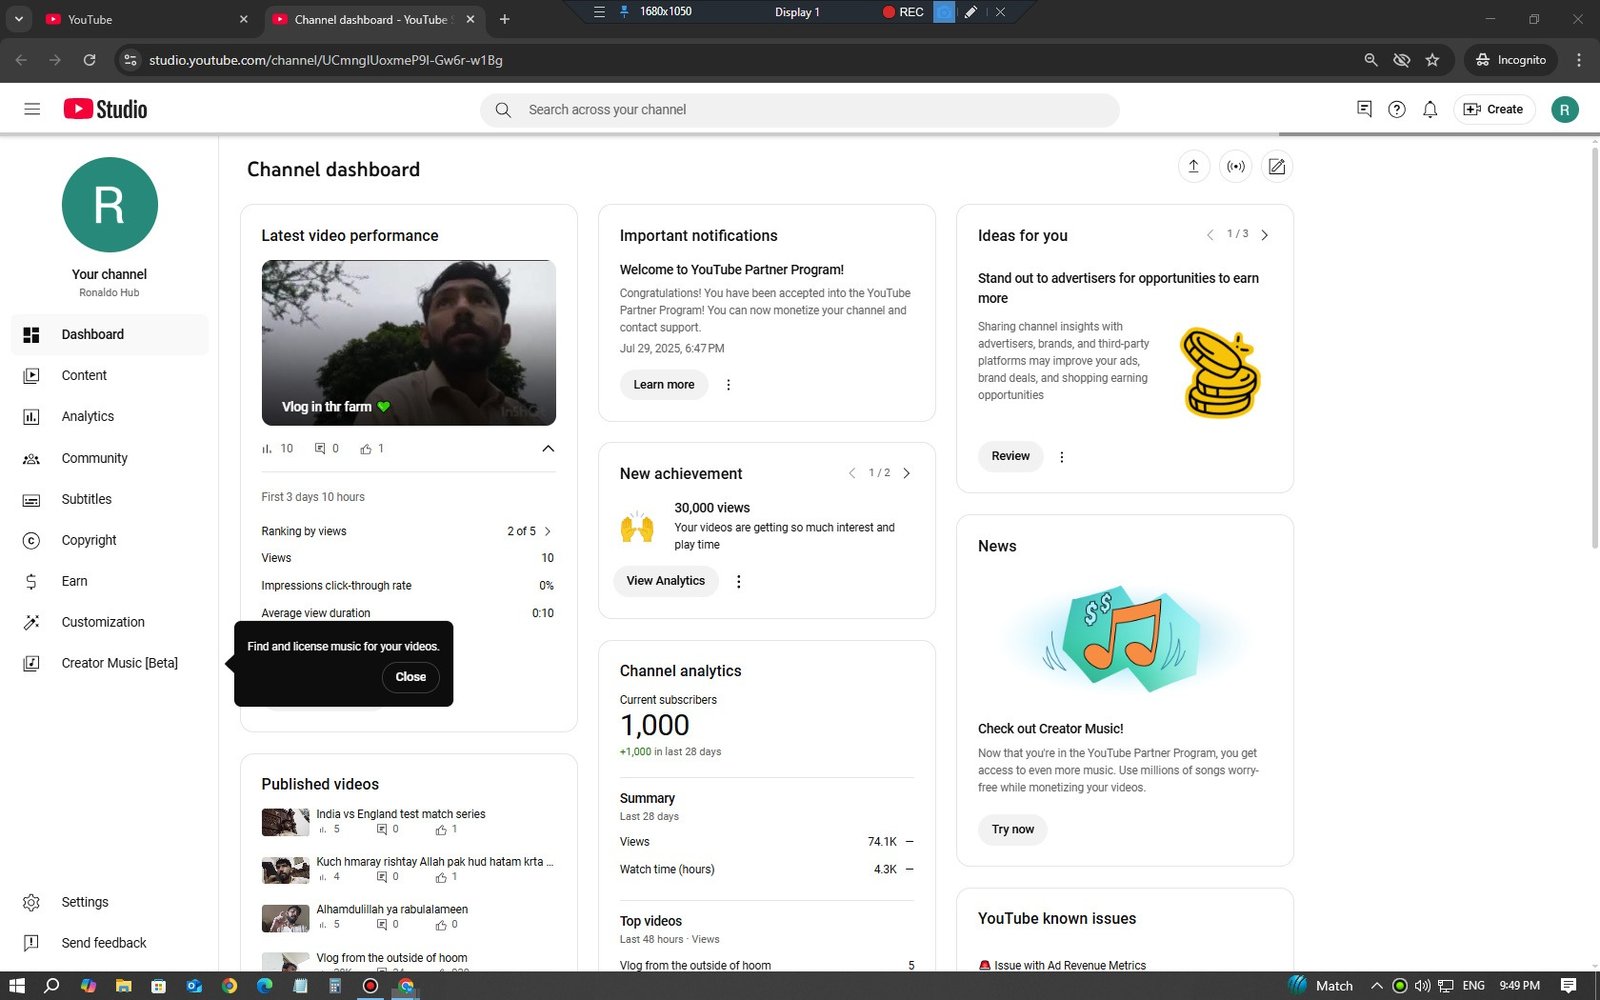Click the View Analytics button

click(666, 581)
